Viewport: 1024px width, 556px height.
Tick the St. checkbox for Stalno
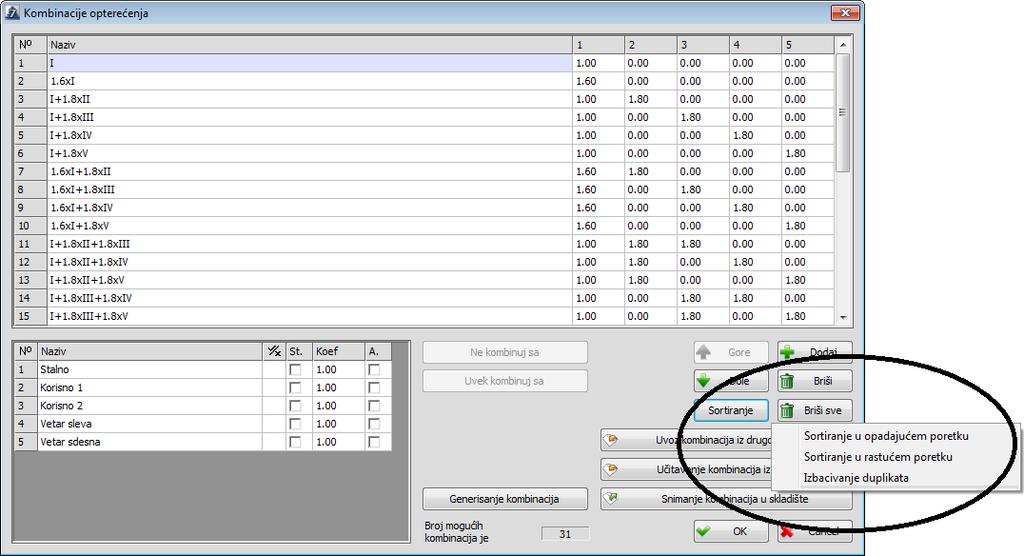coord(295,370)
